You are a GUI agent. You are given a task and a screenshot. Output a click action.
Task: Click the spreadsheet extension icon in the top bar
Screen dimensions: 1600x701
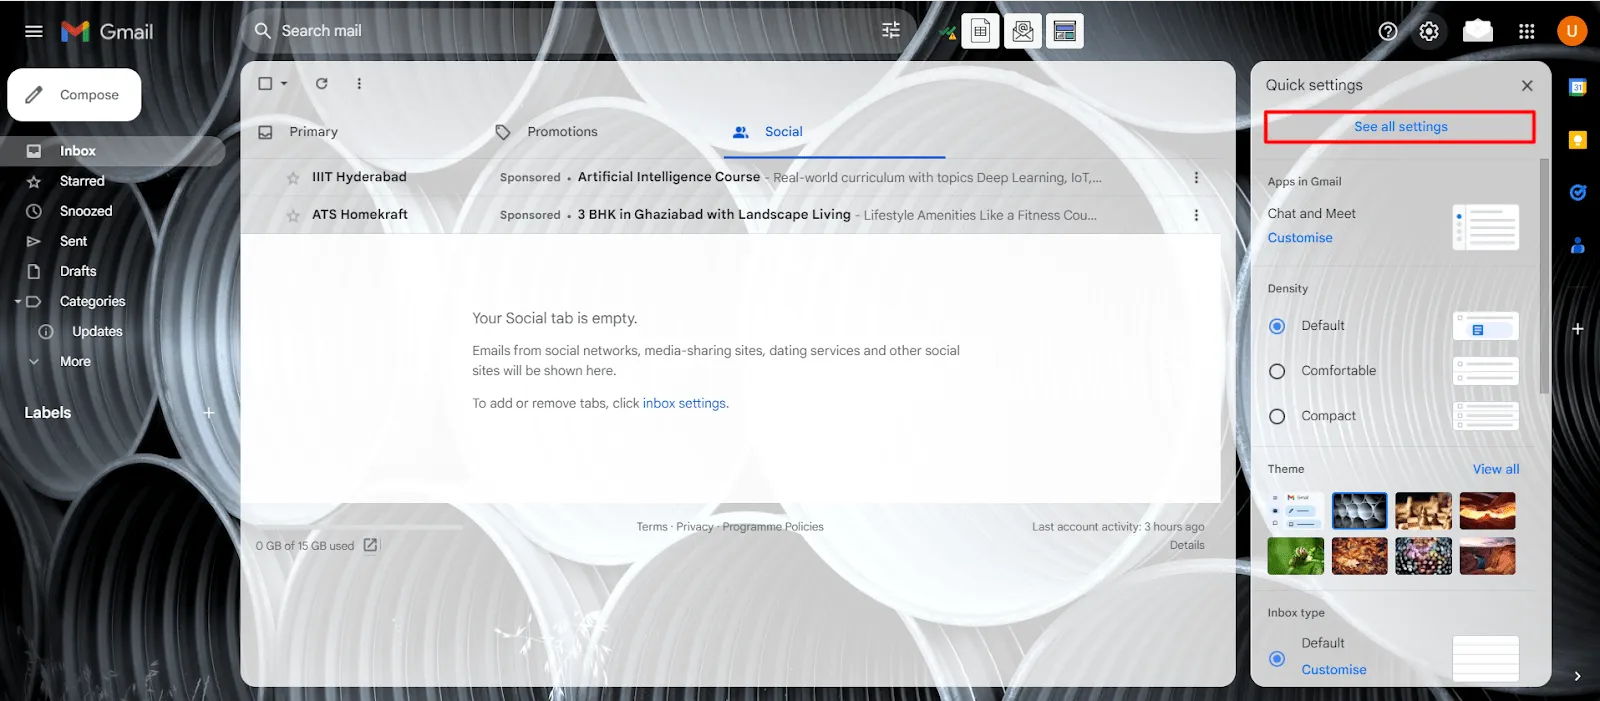point(980,31)
